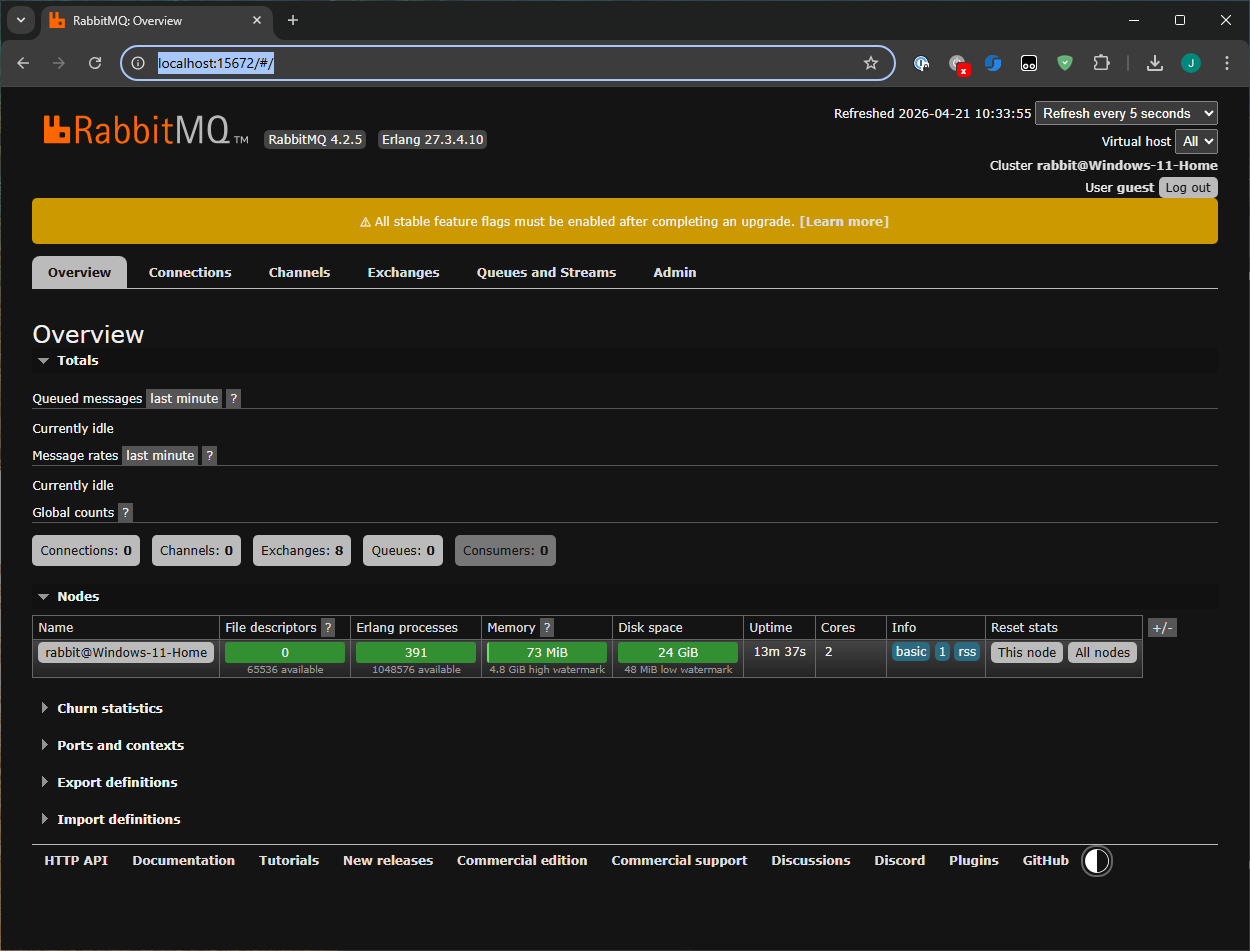Open the Chrome three-dot menu
The width and height of the screenshot is (1250, 951).
pos(1227,63)
